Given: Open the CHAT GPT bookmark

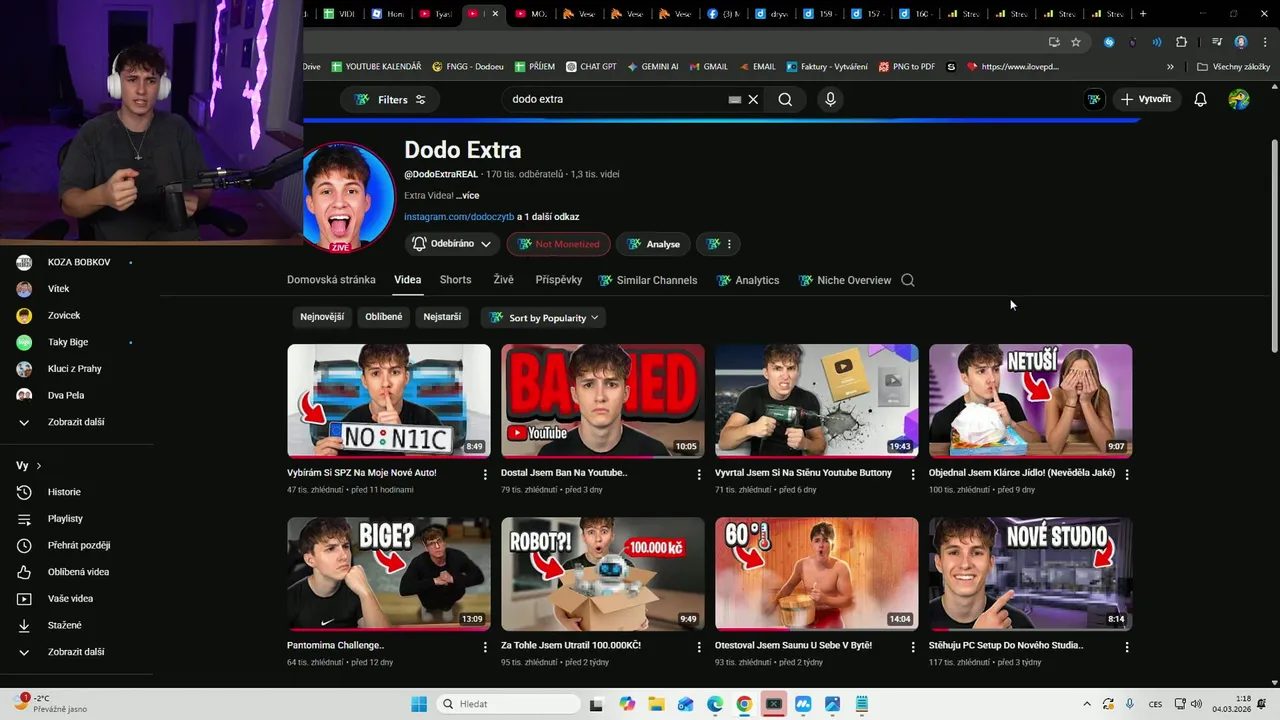Looking at the screenshot, I should (x=591, y=67).
